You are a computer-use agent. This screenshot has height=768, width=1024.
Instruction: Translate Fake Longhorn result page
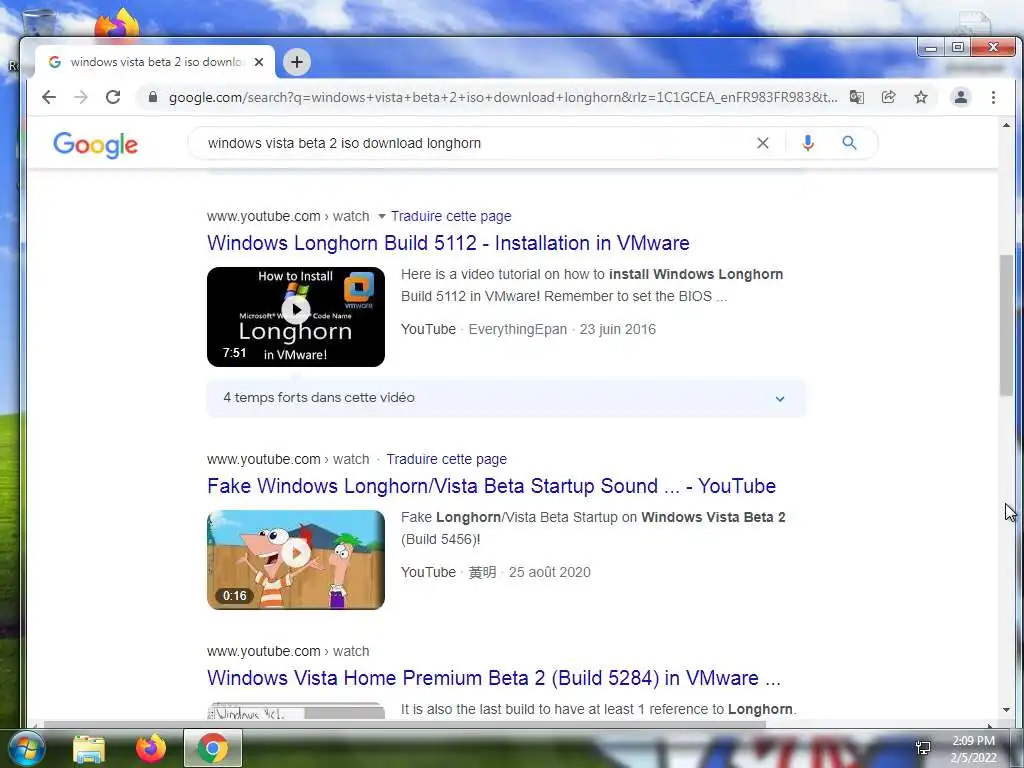click(446, 459)
